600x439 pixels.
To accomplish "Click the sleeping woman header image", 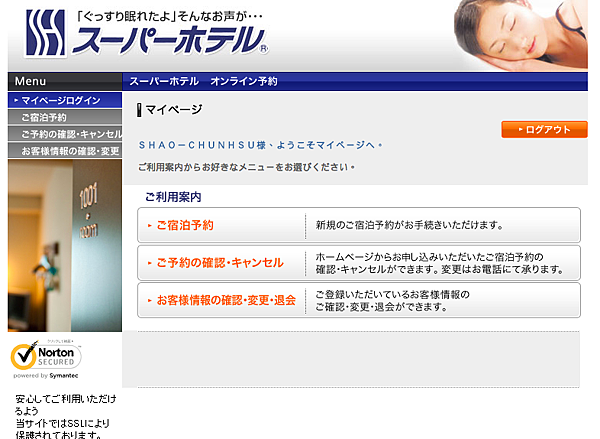I will pyautogui.click(x=520, y=35).
